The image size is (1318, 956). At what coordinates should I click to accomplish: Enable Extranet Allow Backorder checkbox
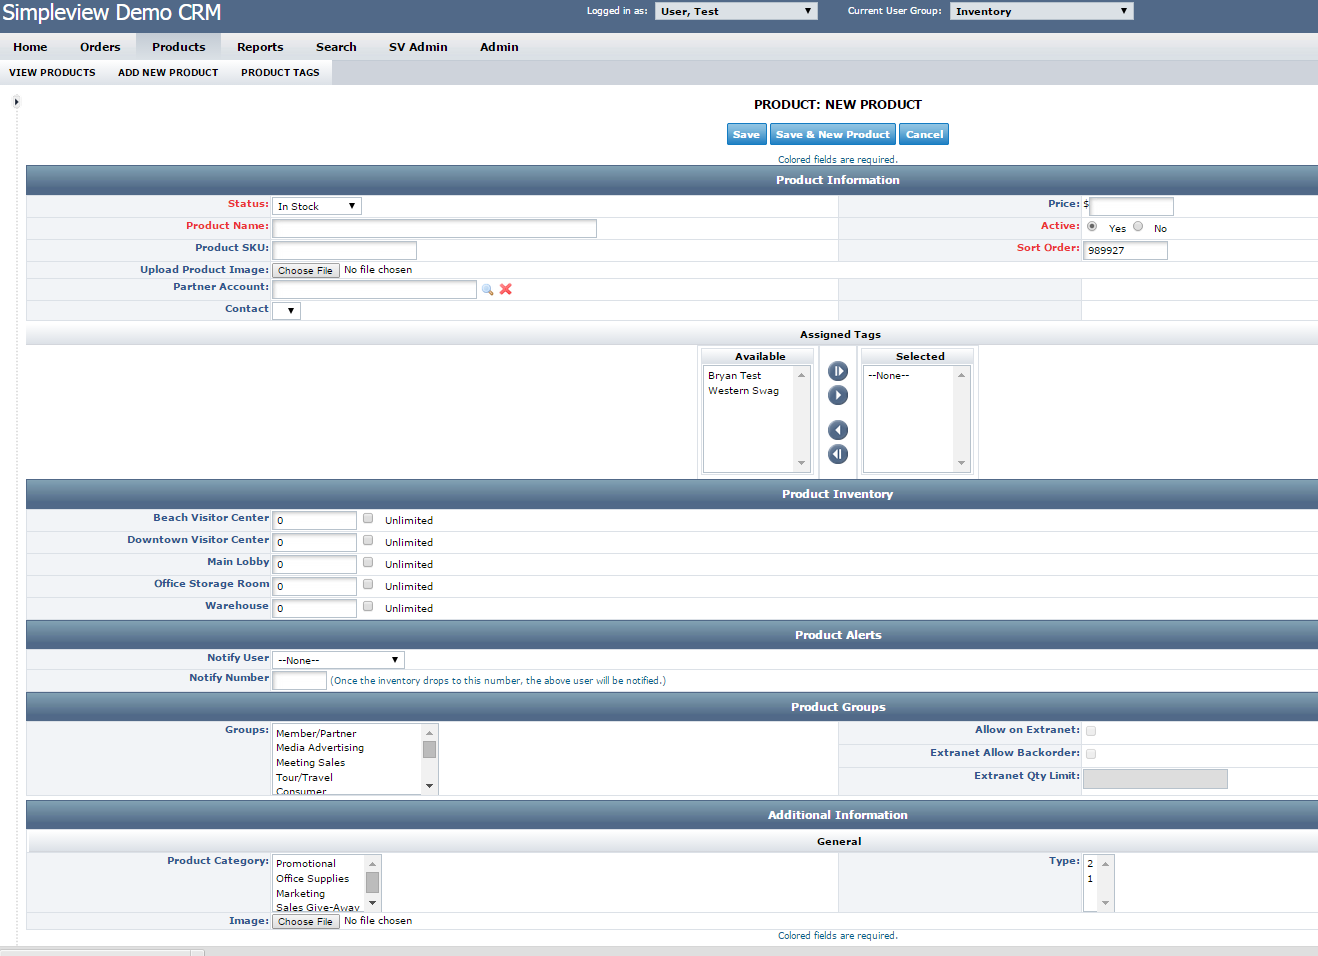click(1091, 754)
